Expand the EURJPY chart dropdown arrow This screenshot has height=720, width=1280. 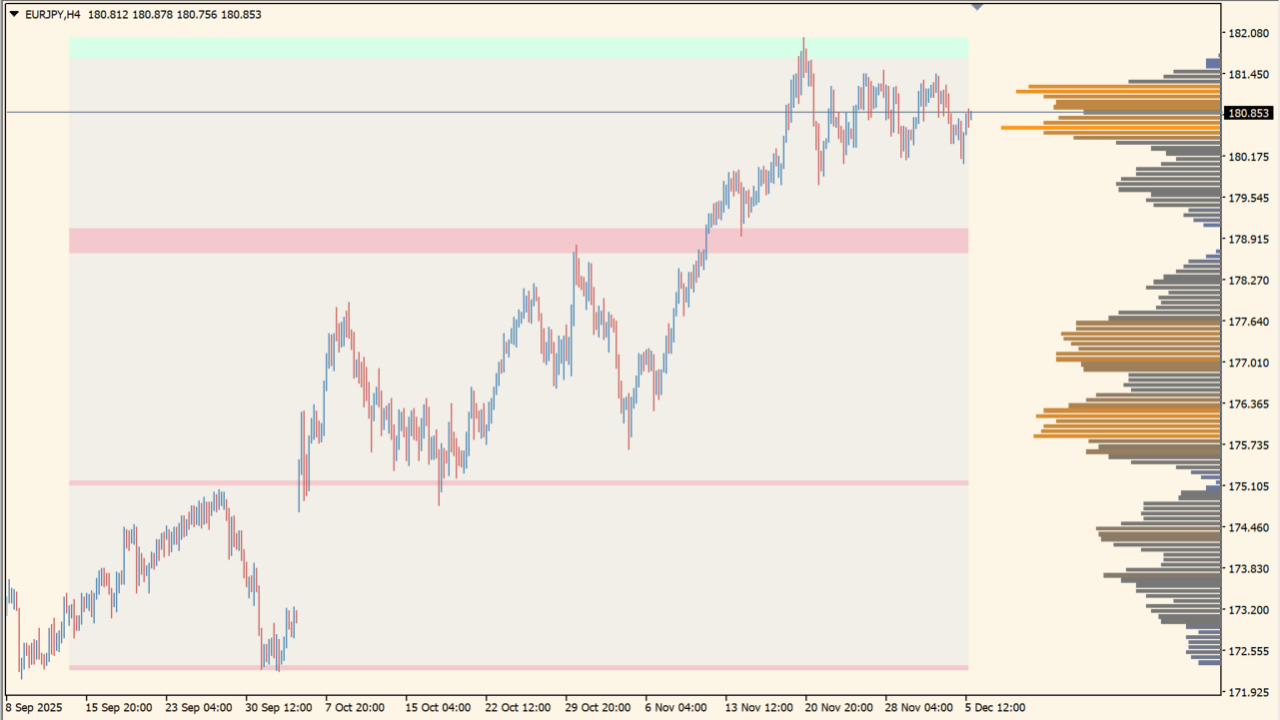pos(14,14)
